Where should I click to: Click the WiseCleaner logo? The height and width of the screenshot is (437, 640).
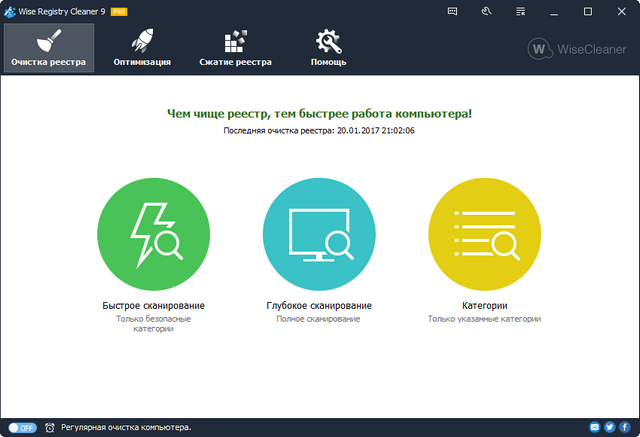pyautogui.click(x=577, y=49)
